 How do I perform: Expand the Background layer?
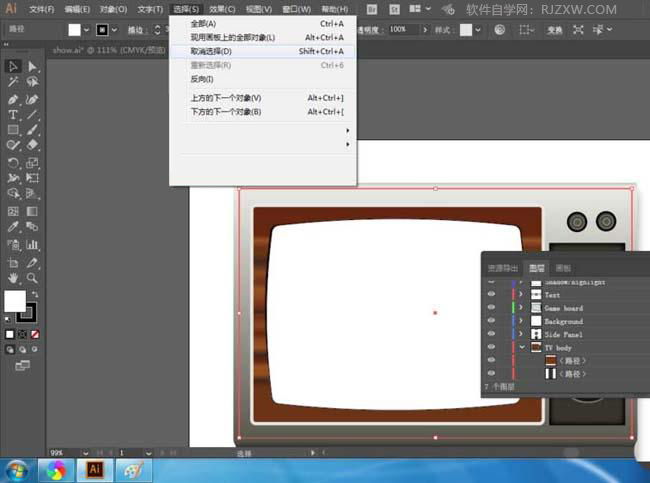[521, 322]
